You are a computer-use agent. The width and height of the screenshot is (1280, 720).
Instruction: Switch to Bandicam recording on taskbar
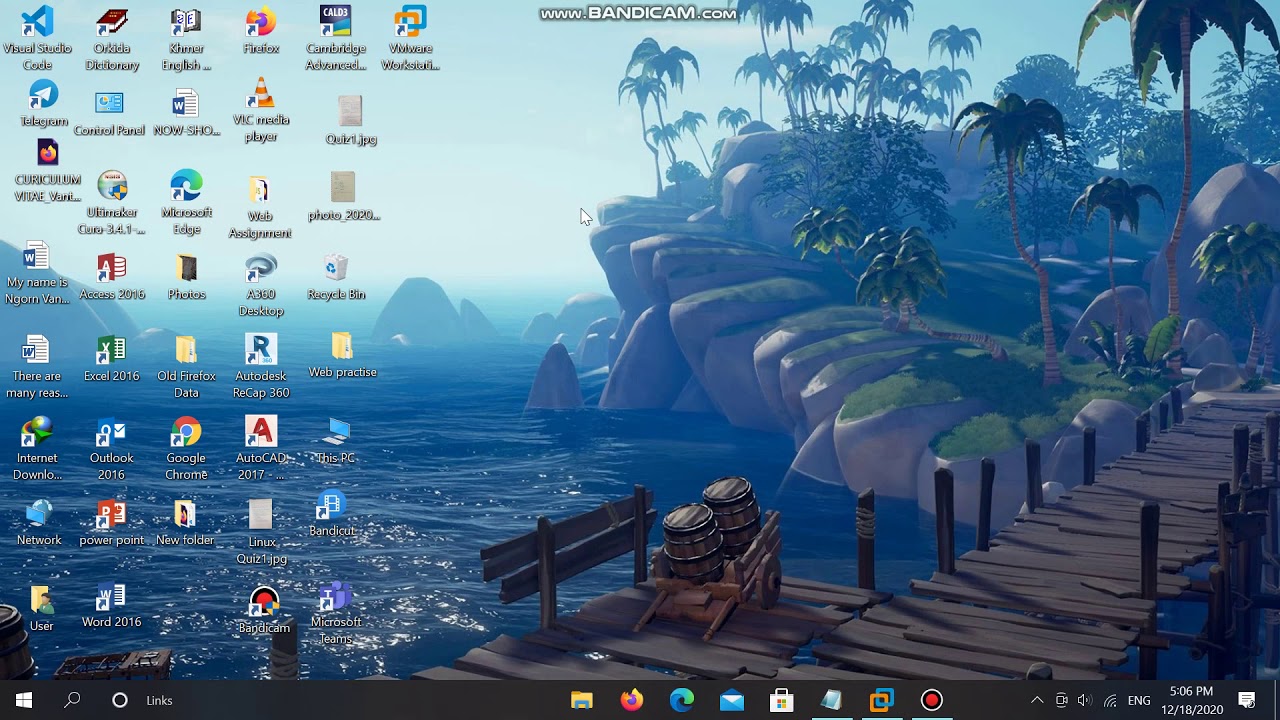pos(932,700)
